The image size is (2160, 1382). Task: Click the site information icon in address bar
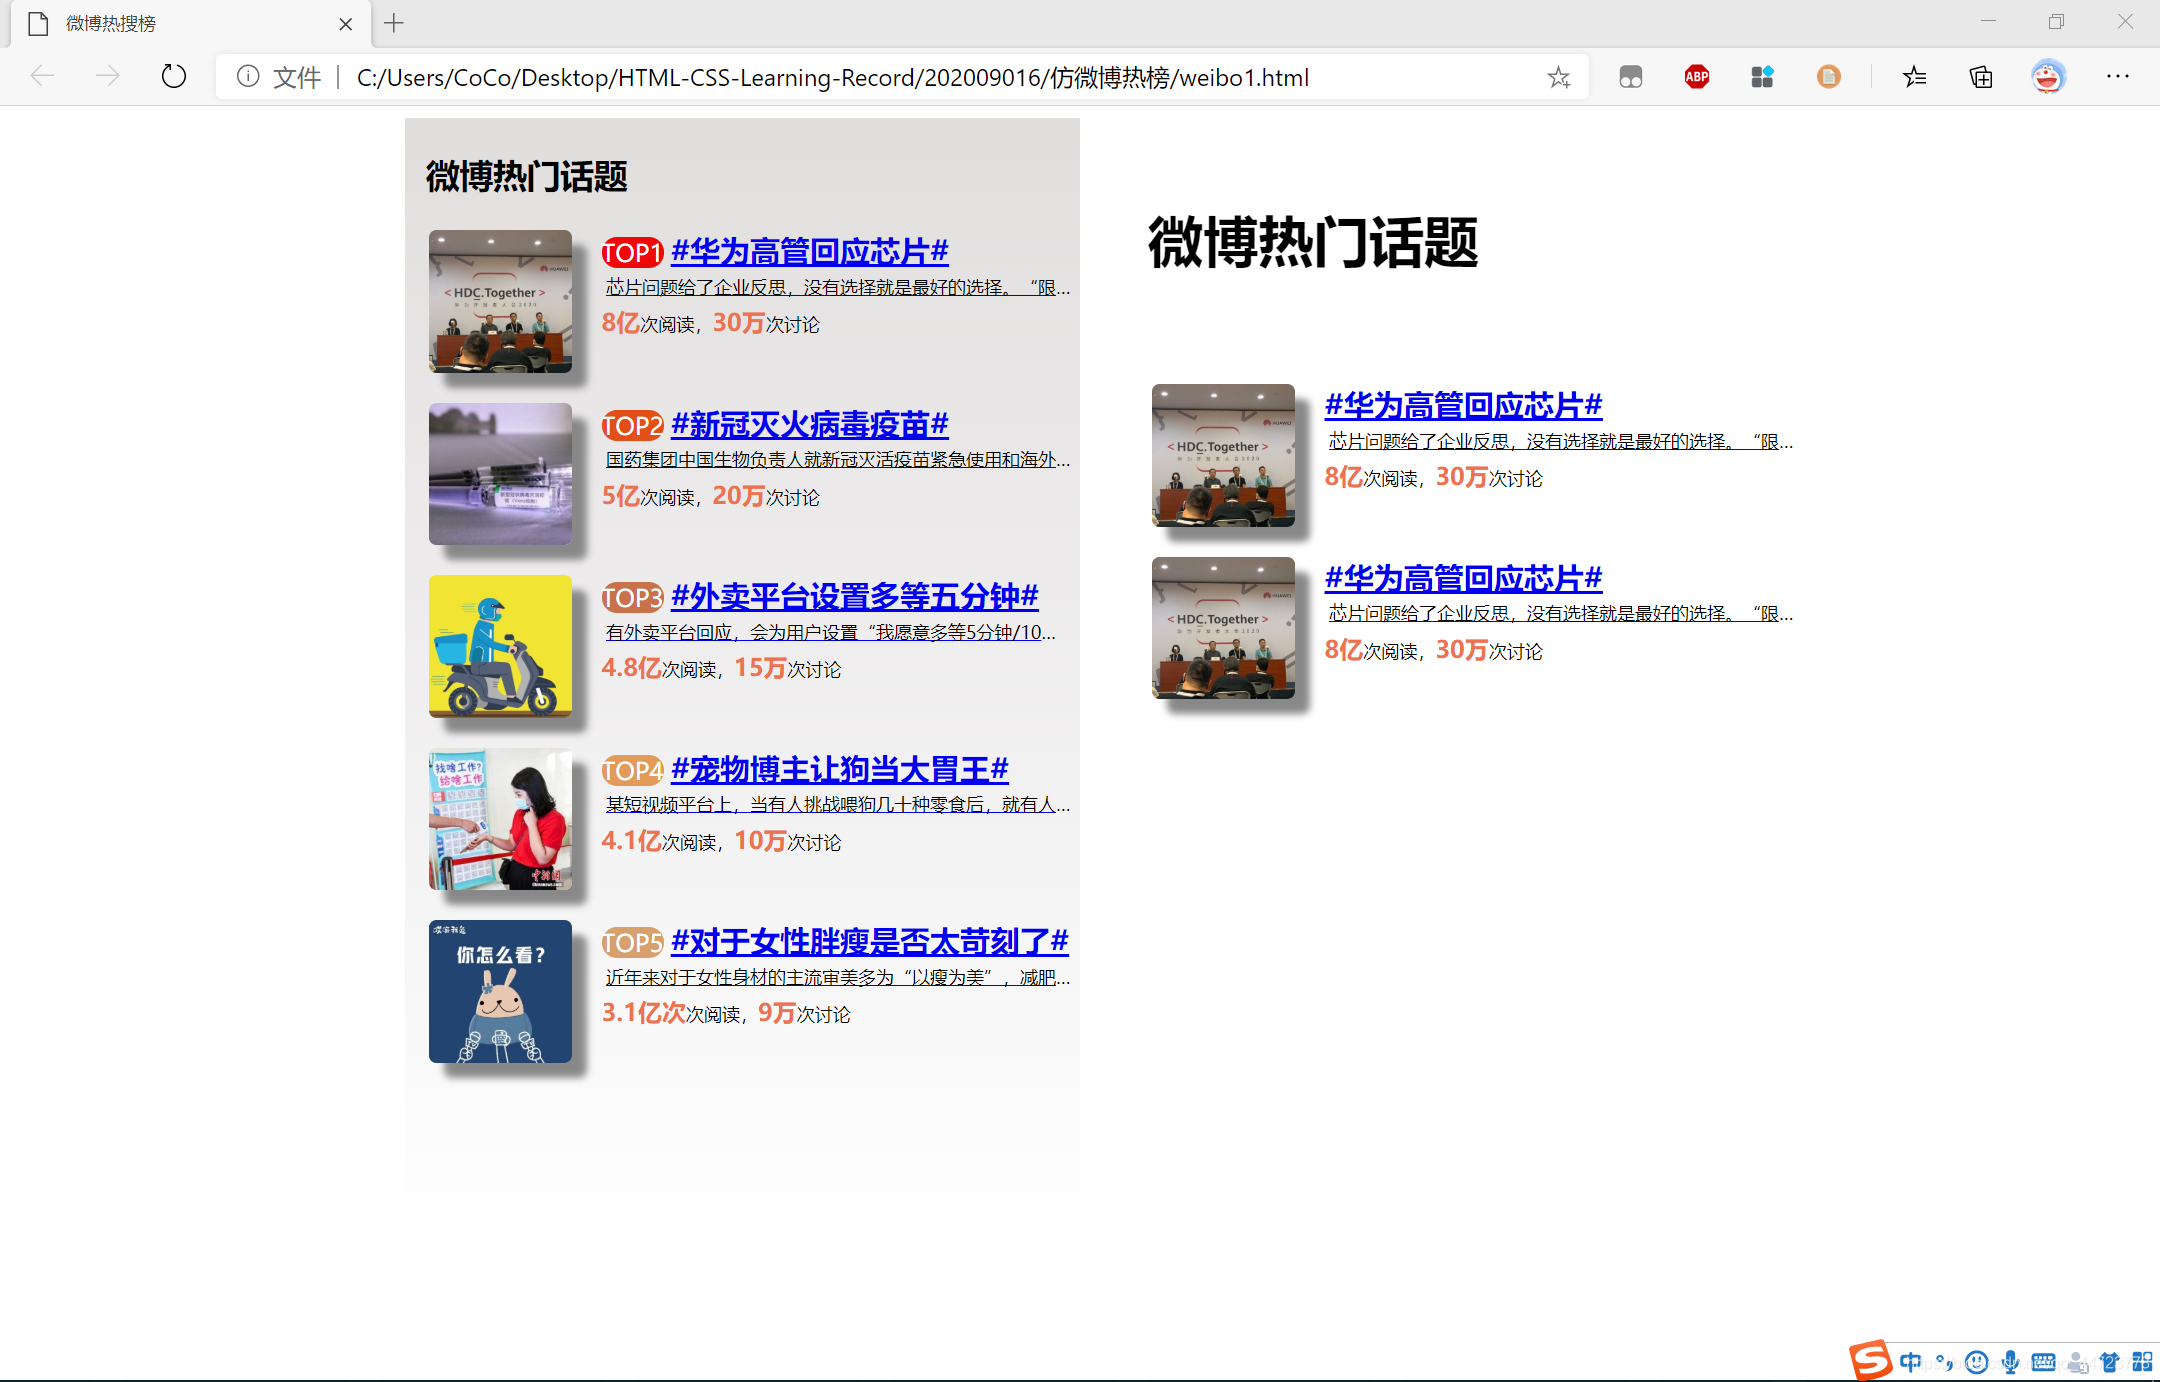(248, 77)
